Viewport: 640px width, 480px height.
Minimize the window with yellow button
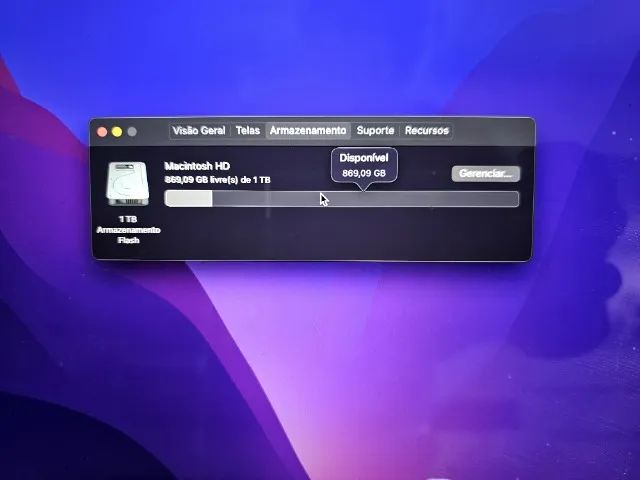(x=117, y=132)
